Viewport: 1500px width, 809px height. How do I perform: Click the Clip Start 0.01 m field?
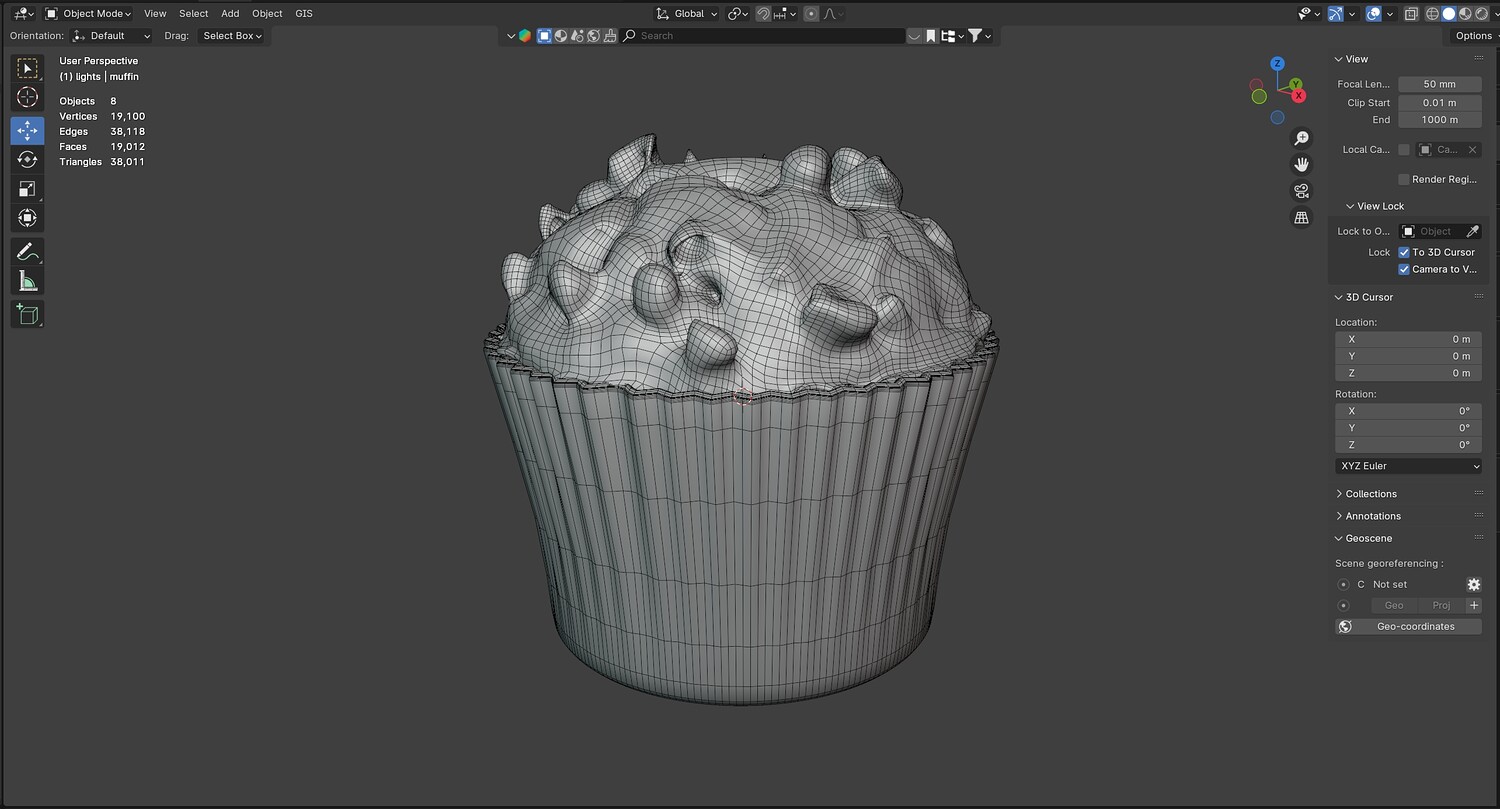click(x=1440, y=102)
